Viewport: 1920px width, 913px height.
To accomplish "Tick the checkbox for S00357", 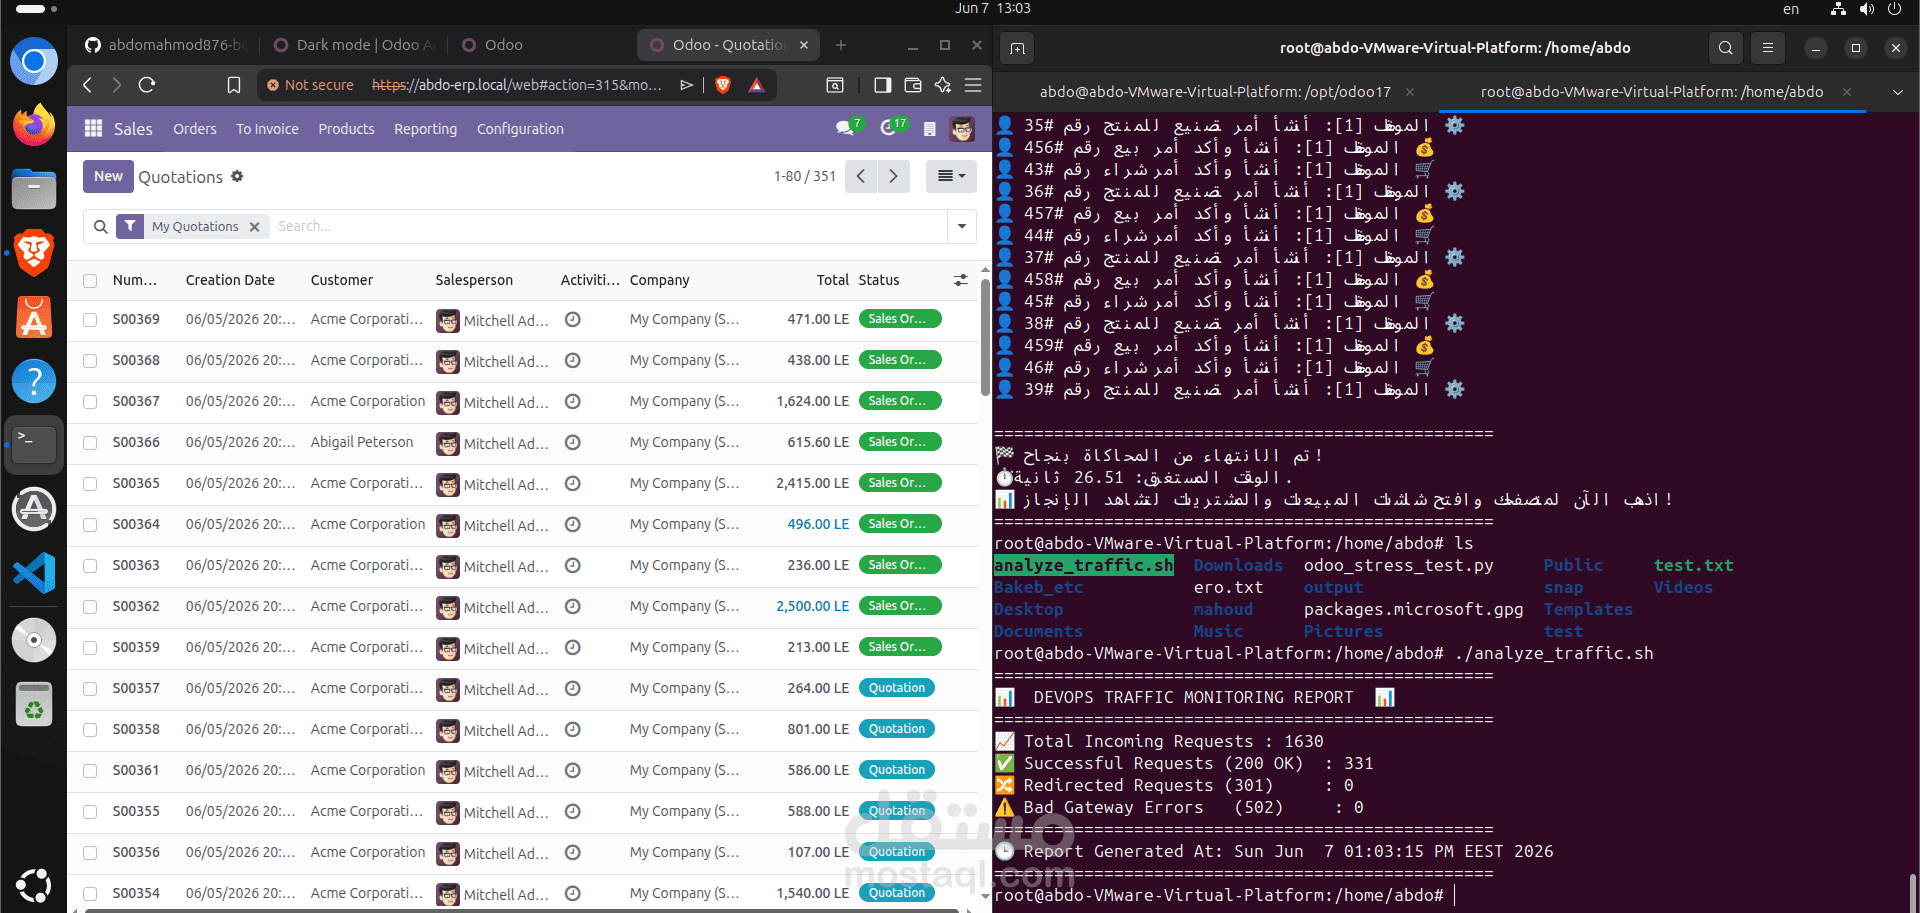I will pos(90,689).
